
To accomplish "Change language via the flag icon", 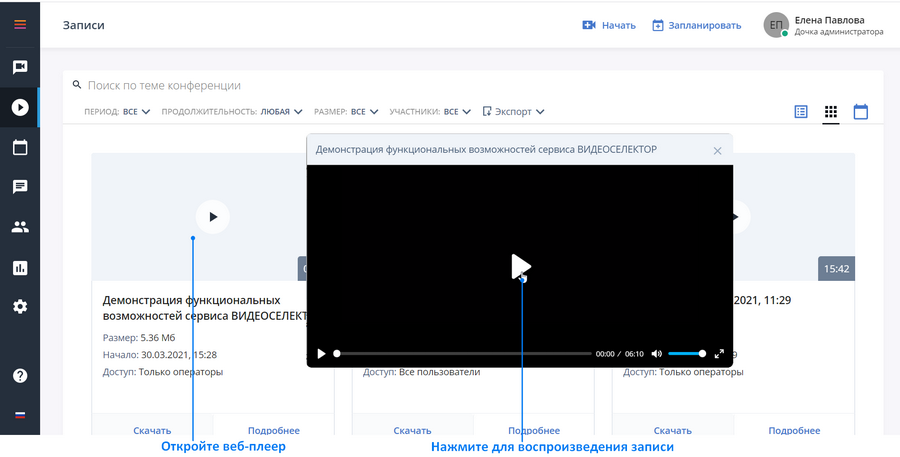I will point(20,415).
